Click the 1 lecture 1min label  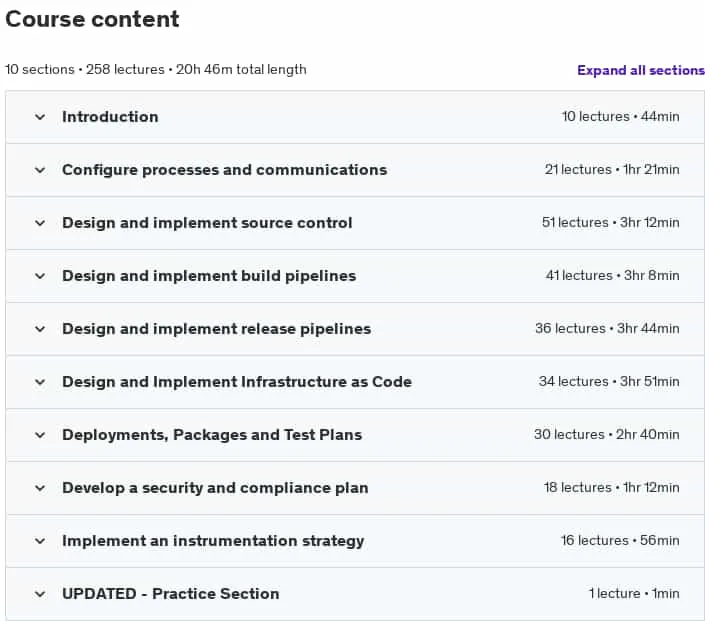[634, 594]
